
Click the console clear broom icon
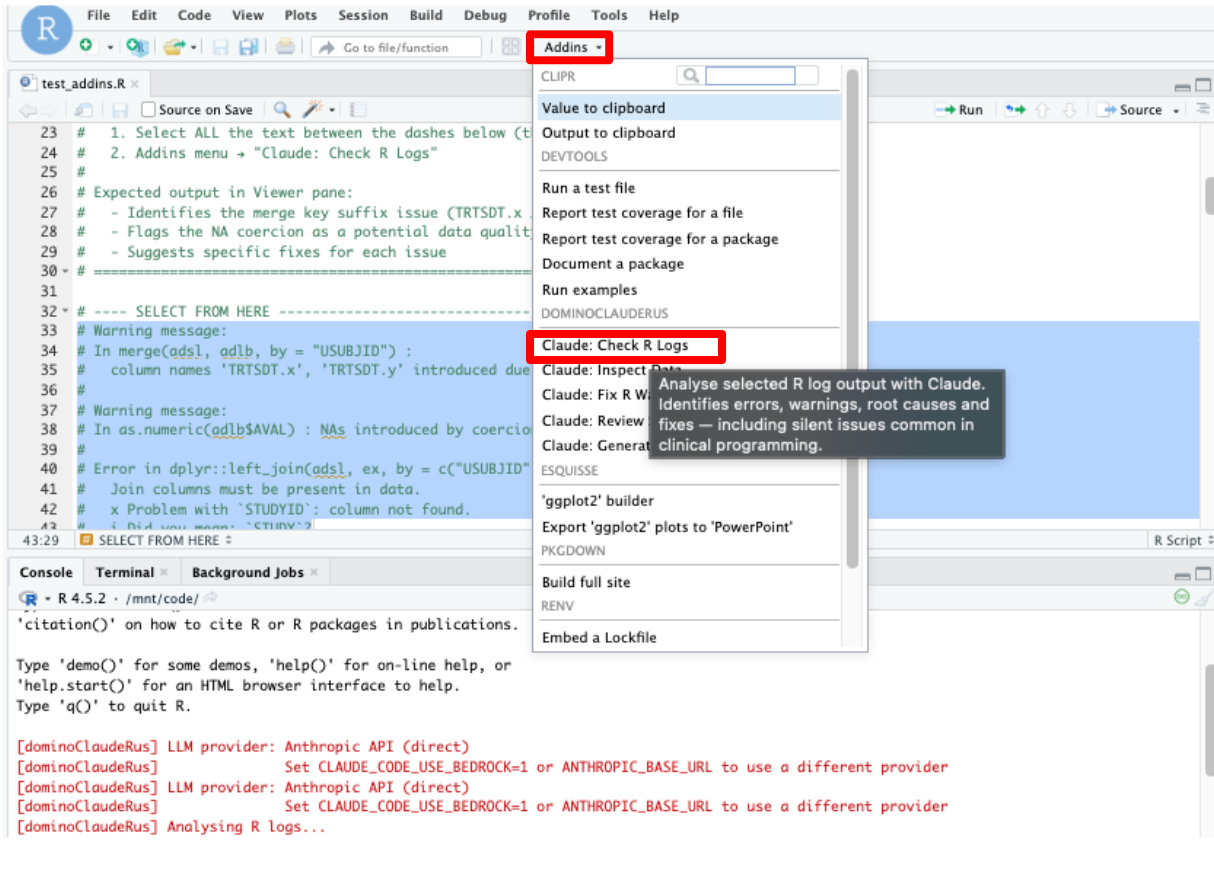point(1203,598)
